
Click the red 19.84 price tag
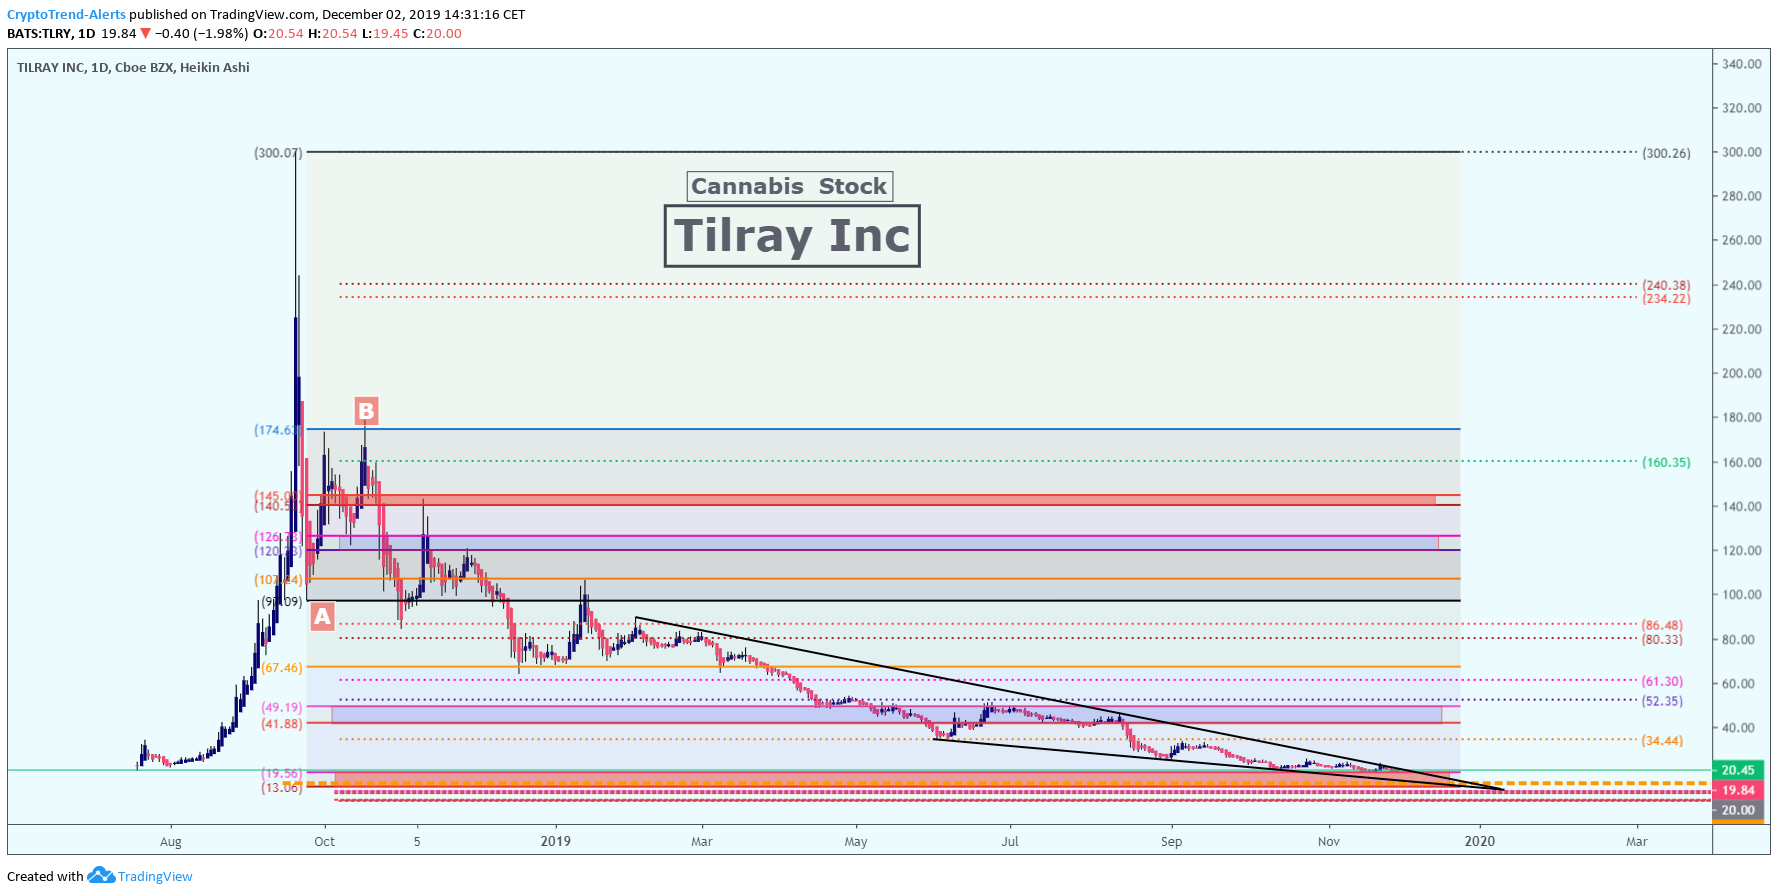(1738, 790)
